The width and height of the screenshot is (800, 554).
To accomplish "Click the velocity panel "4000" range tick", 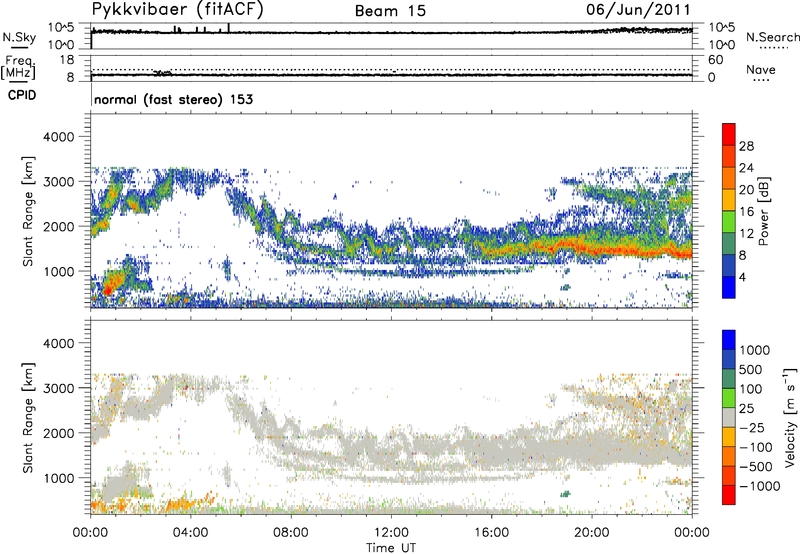I will [x=59, y=343].
